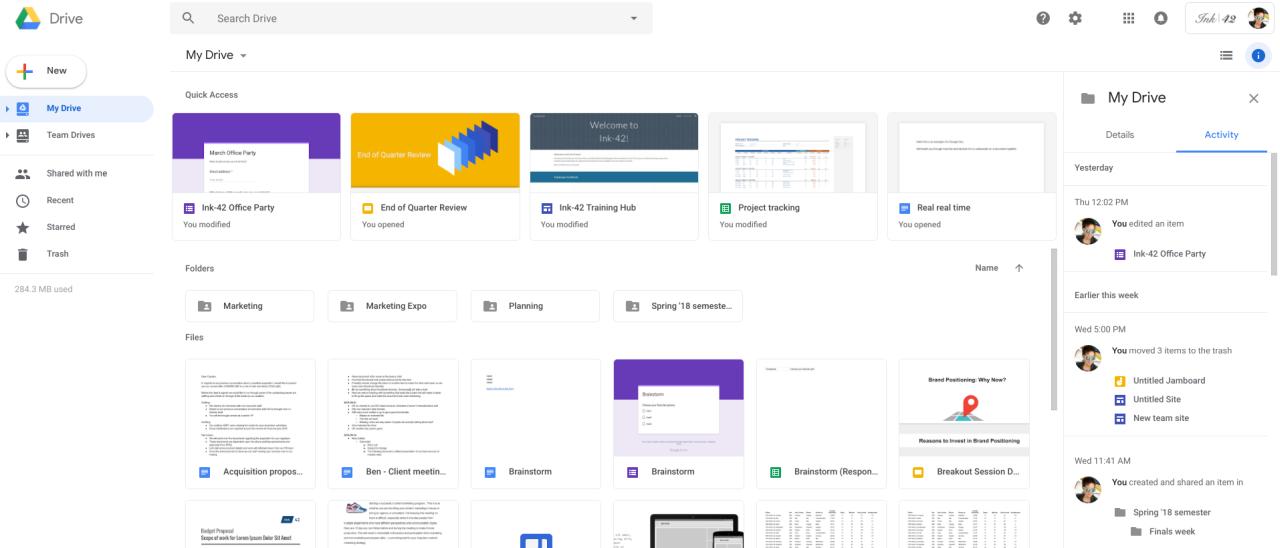Click the Google Drive logo
The height and width of the screenshot is (548, 1280).
click(27, 18)
